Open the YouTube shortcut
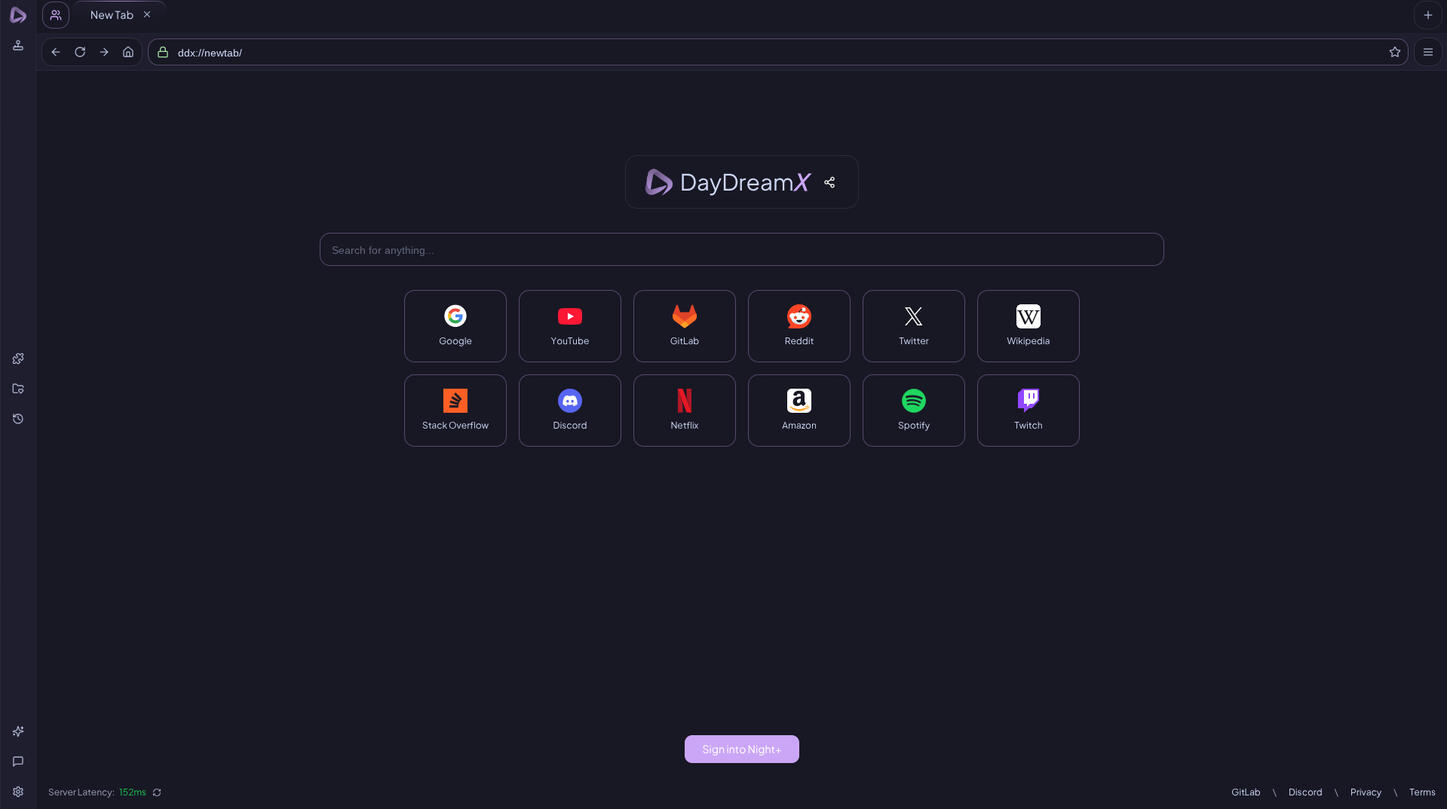Screen dimensions: 1447x809 [x=570, y=326]
